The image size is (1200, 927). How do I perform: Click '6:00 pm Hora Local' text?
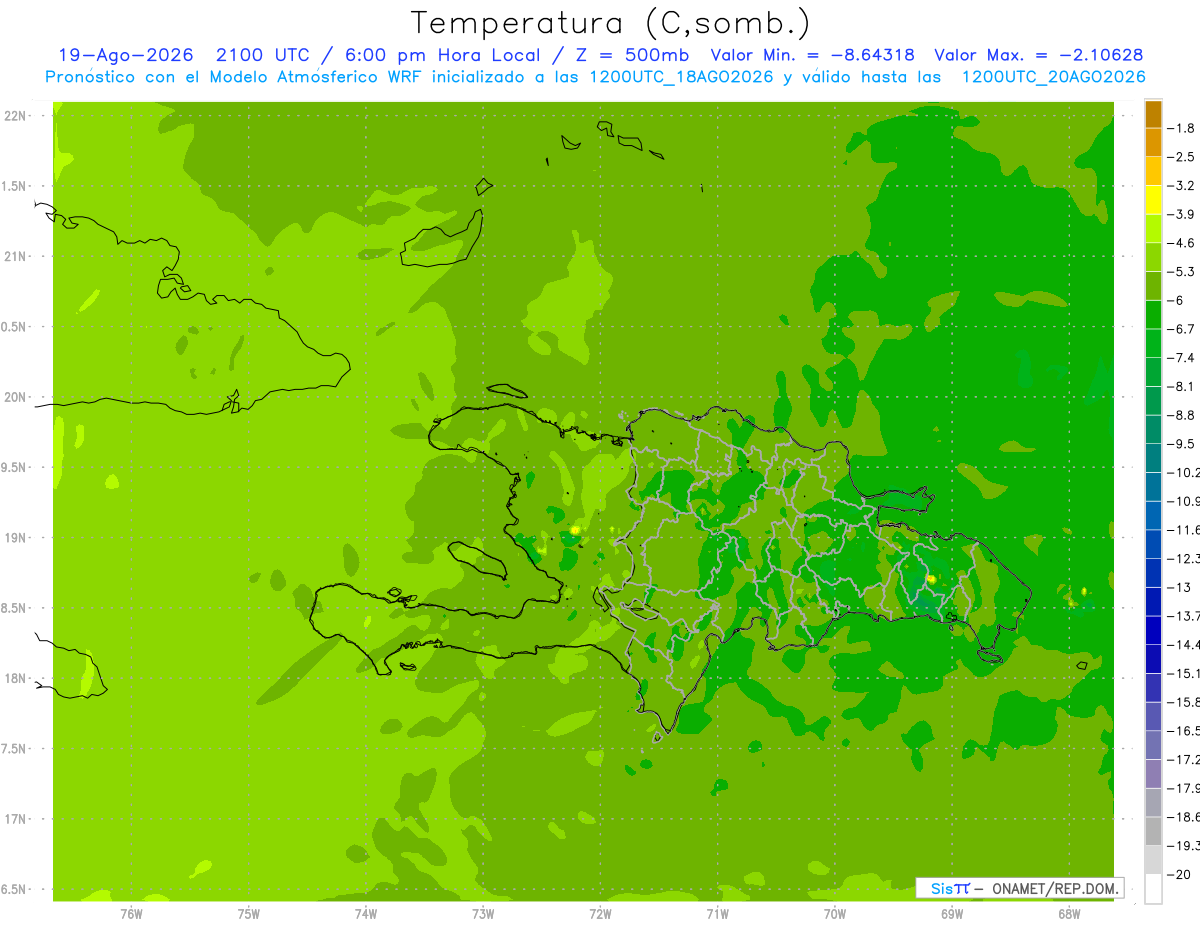(x=441, y=56)
